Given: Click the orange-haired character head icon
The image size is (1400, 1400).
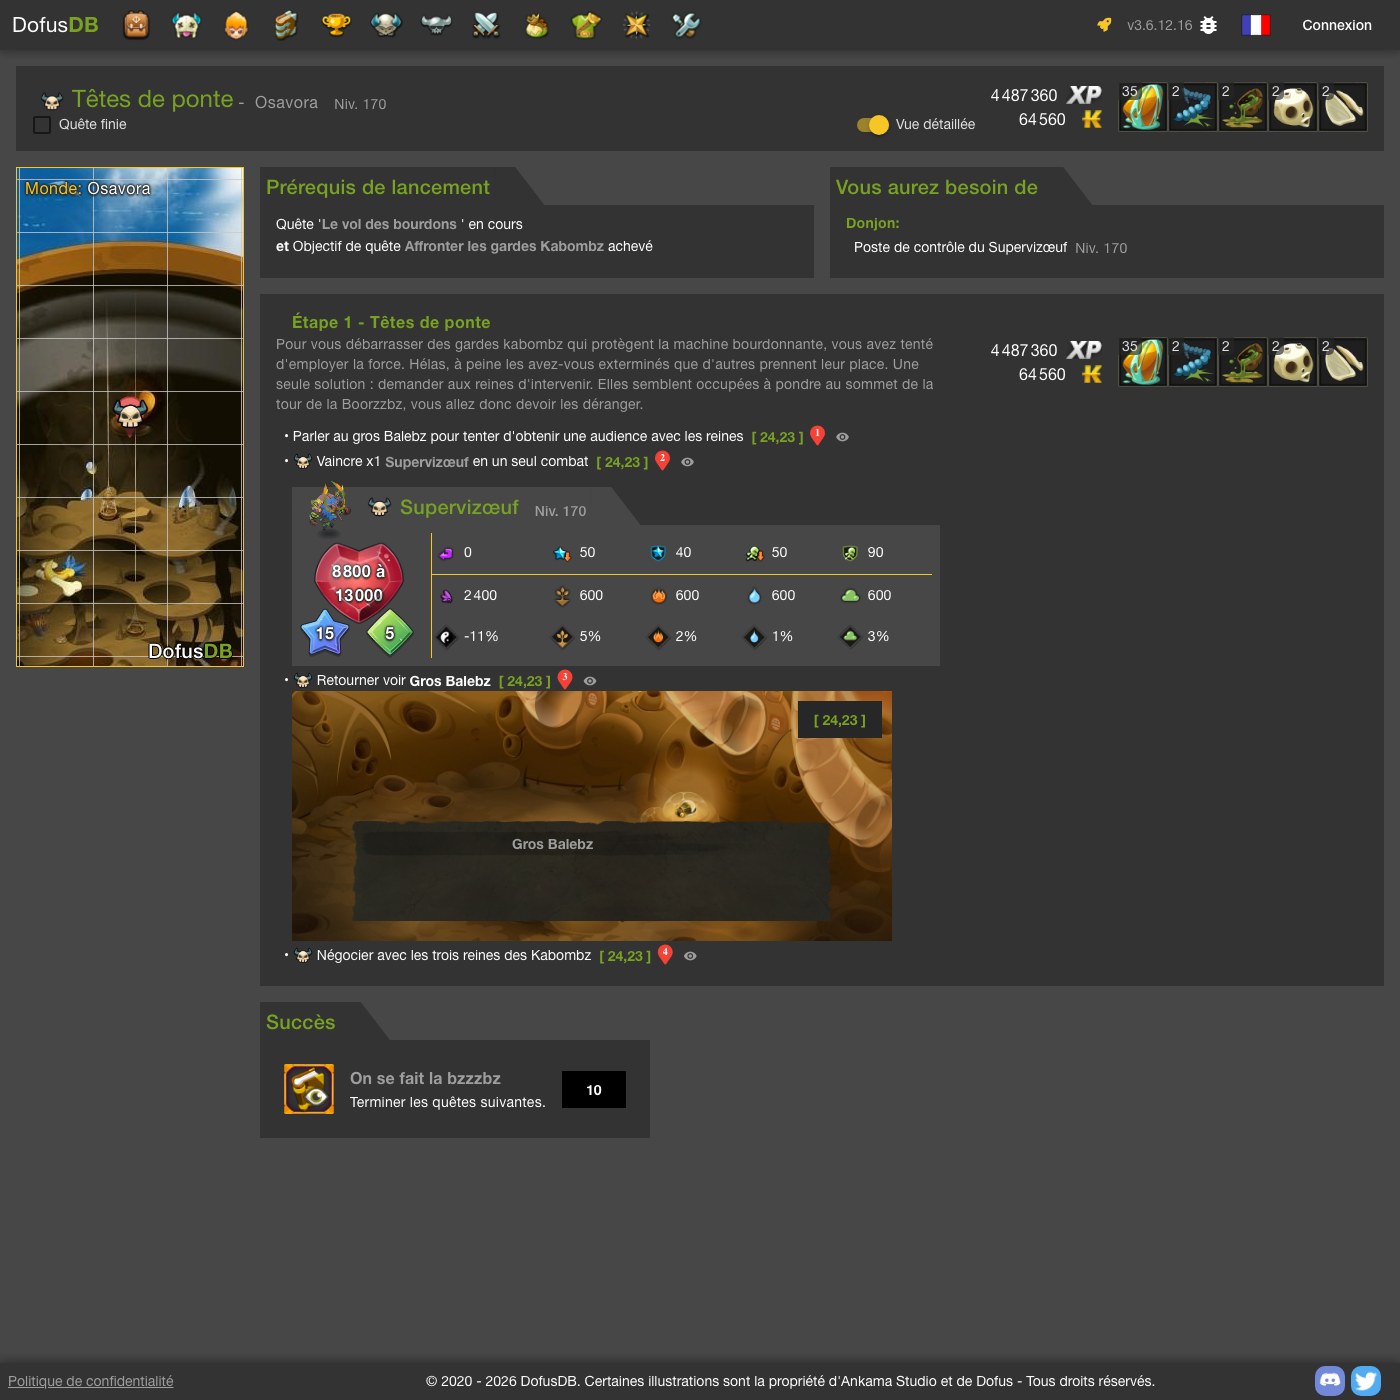Looking at the screenshot, I should click(236, 25).
